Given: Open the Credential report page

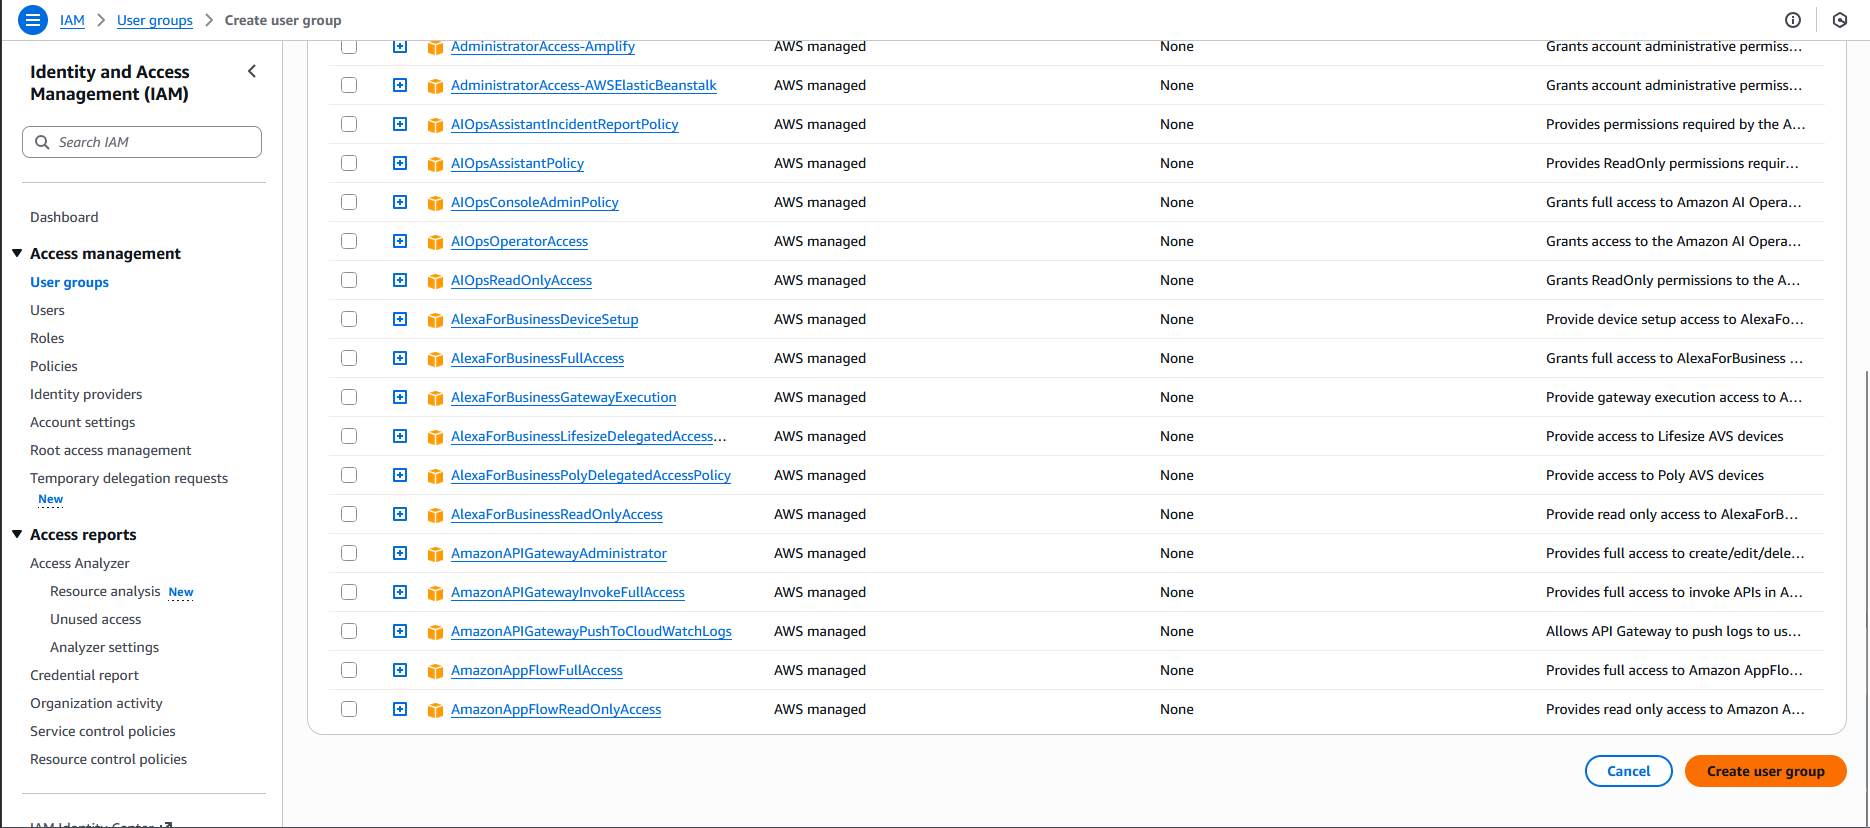Looking at the screenshot, I should pyautogui.click(x=84, y=675).
